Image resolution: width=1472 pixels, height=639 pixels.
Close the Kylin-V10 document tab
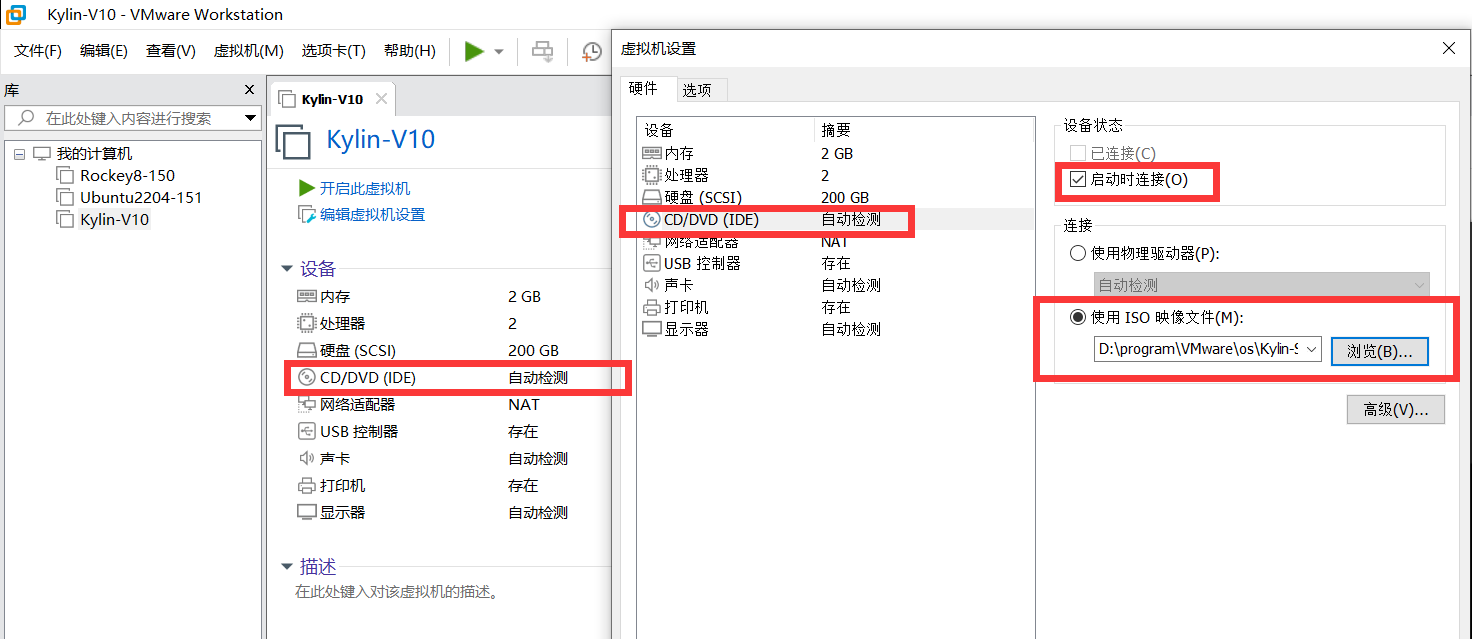point(381,99)
